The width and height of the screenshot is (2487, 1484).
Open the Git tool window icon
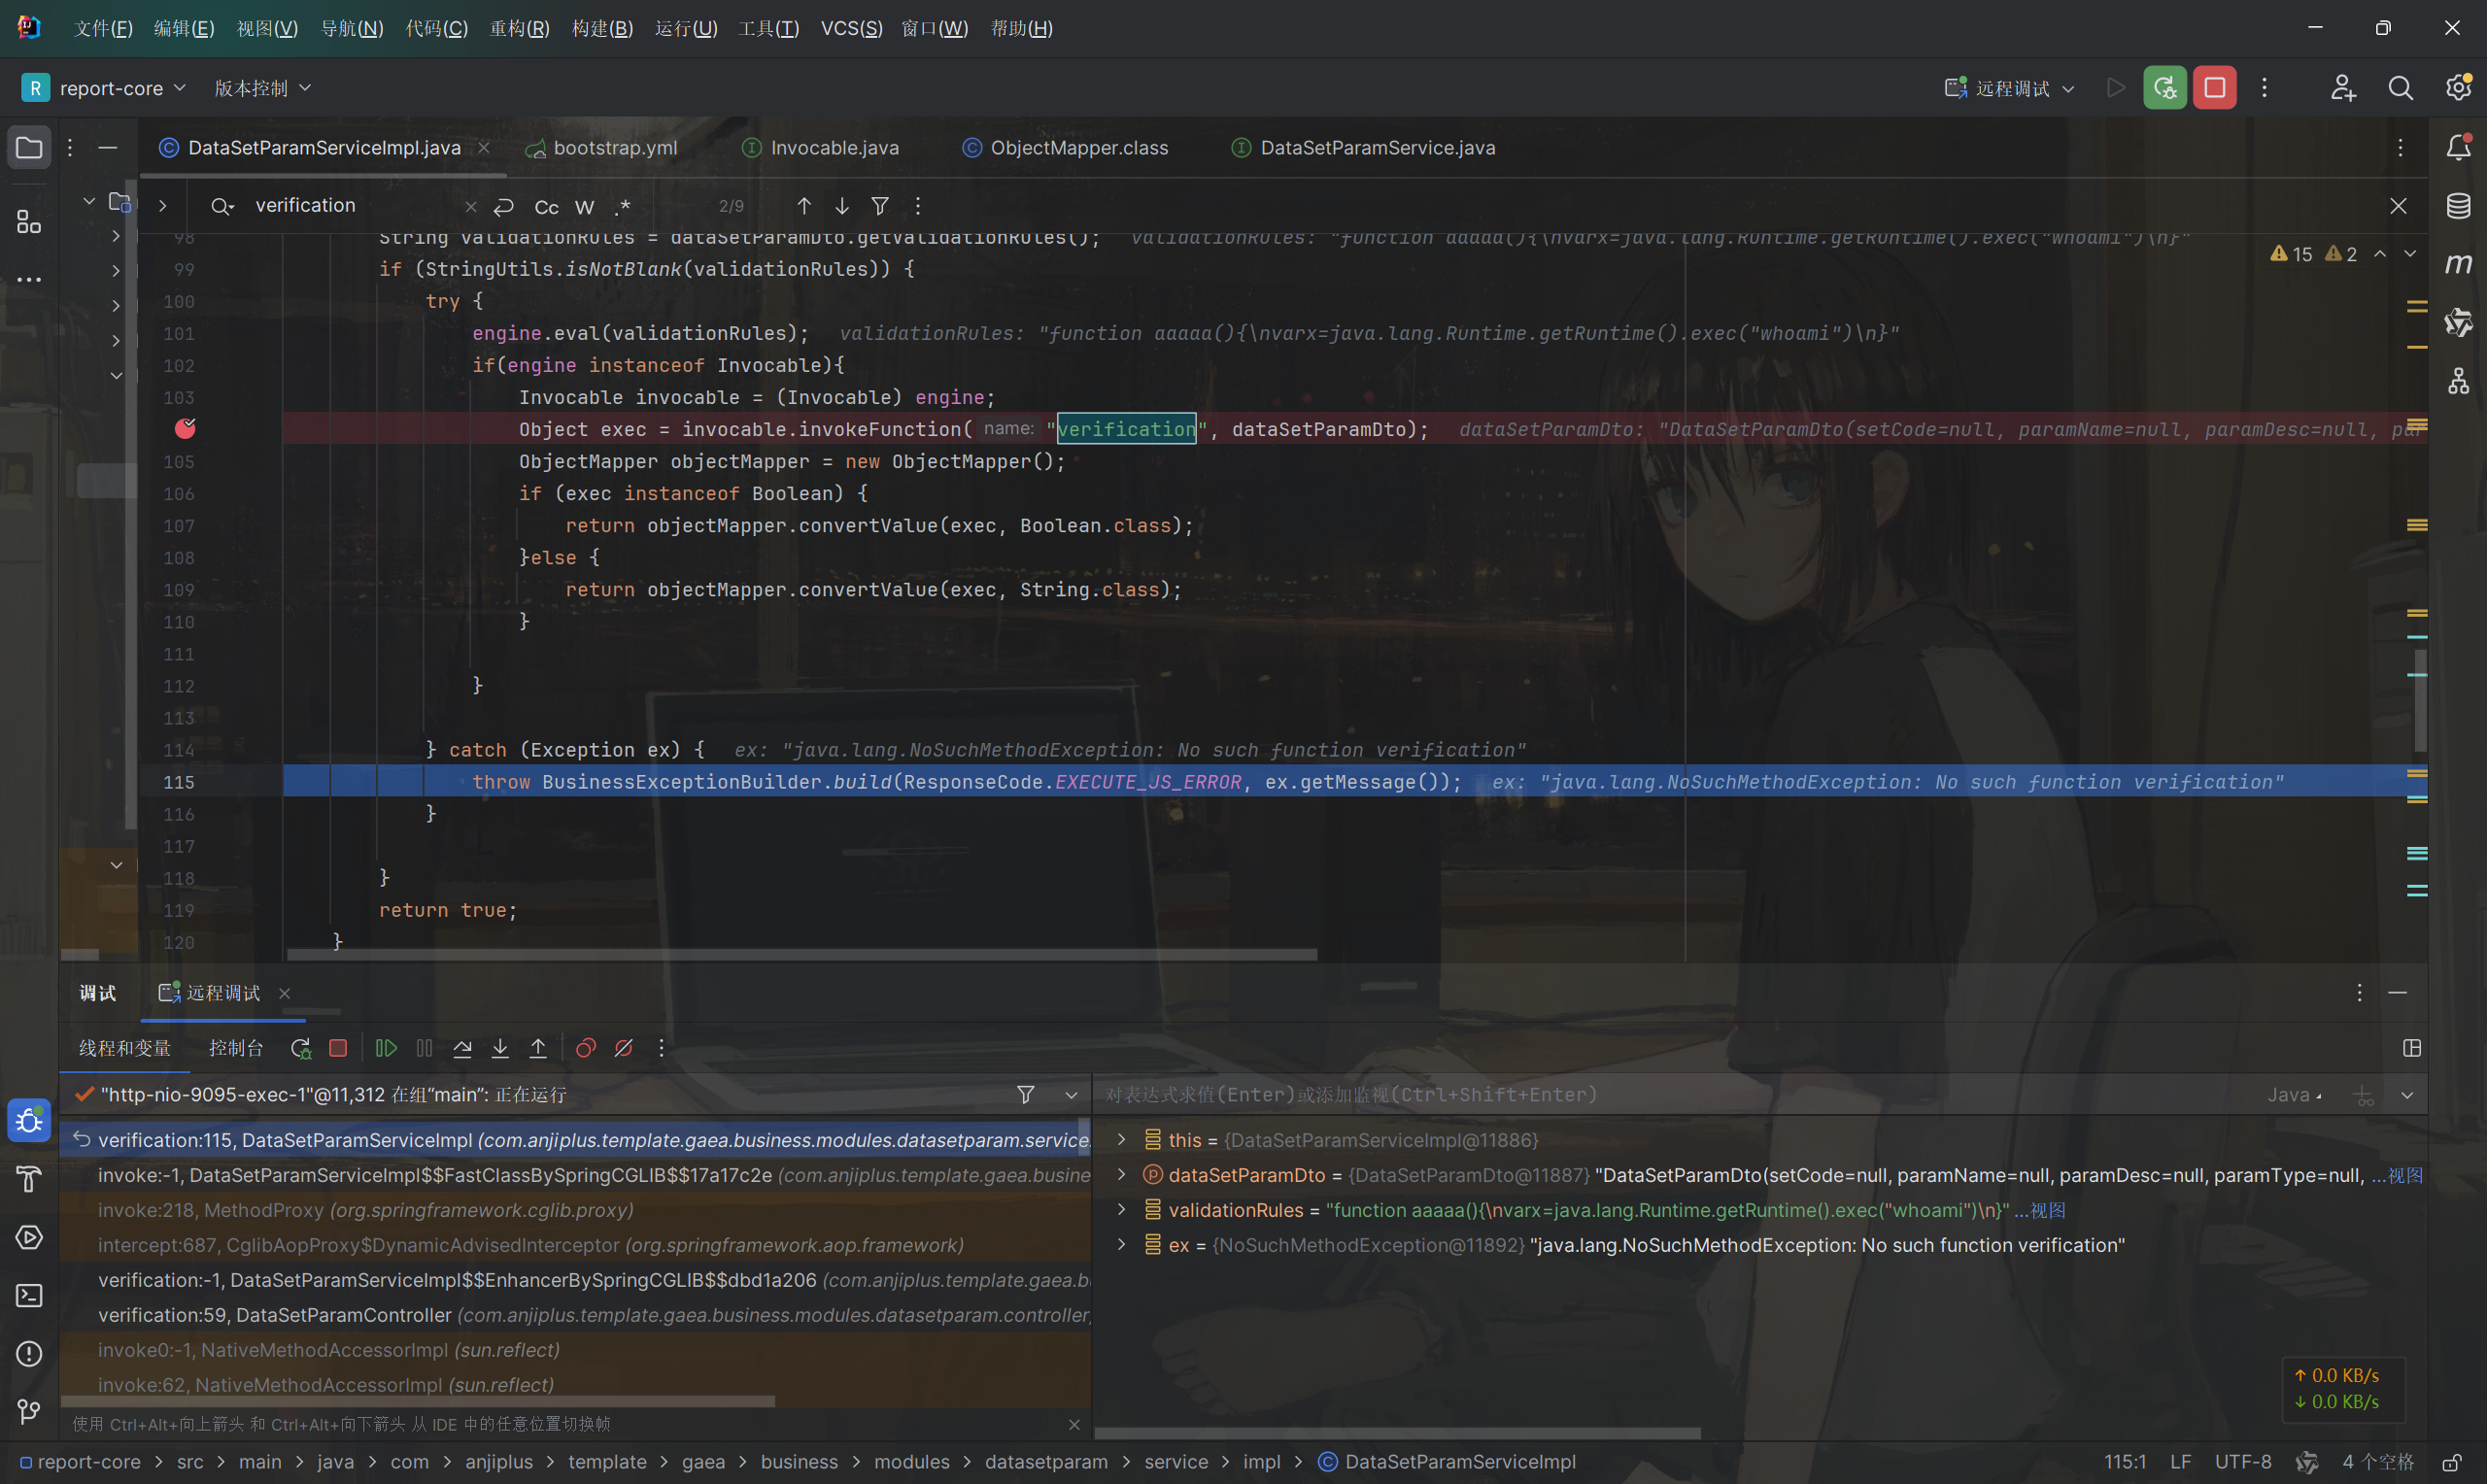pos(29,1411)
